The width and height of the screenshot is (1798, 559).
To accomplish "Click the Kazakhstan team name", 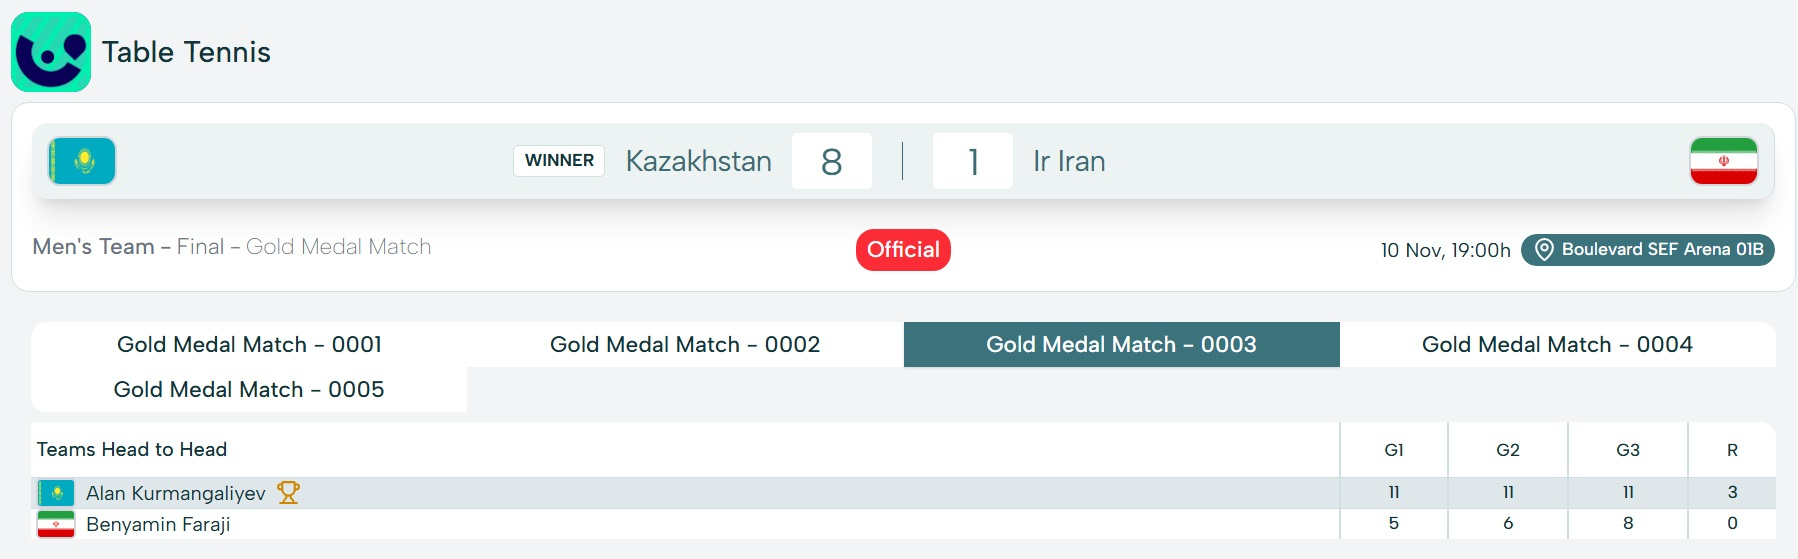I will click(x=698, y=162).
